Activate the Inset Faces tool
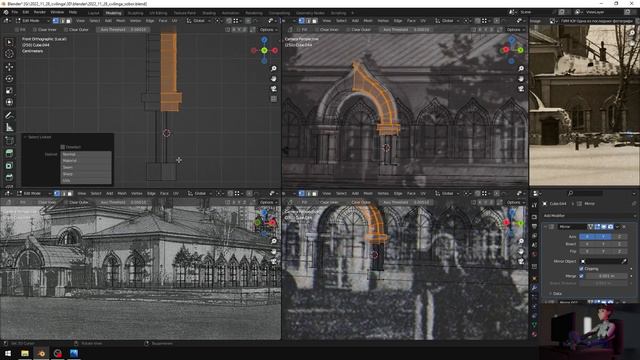This screenshot has height=360, width=640. 9,165
